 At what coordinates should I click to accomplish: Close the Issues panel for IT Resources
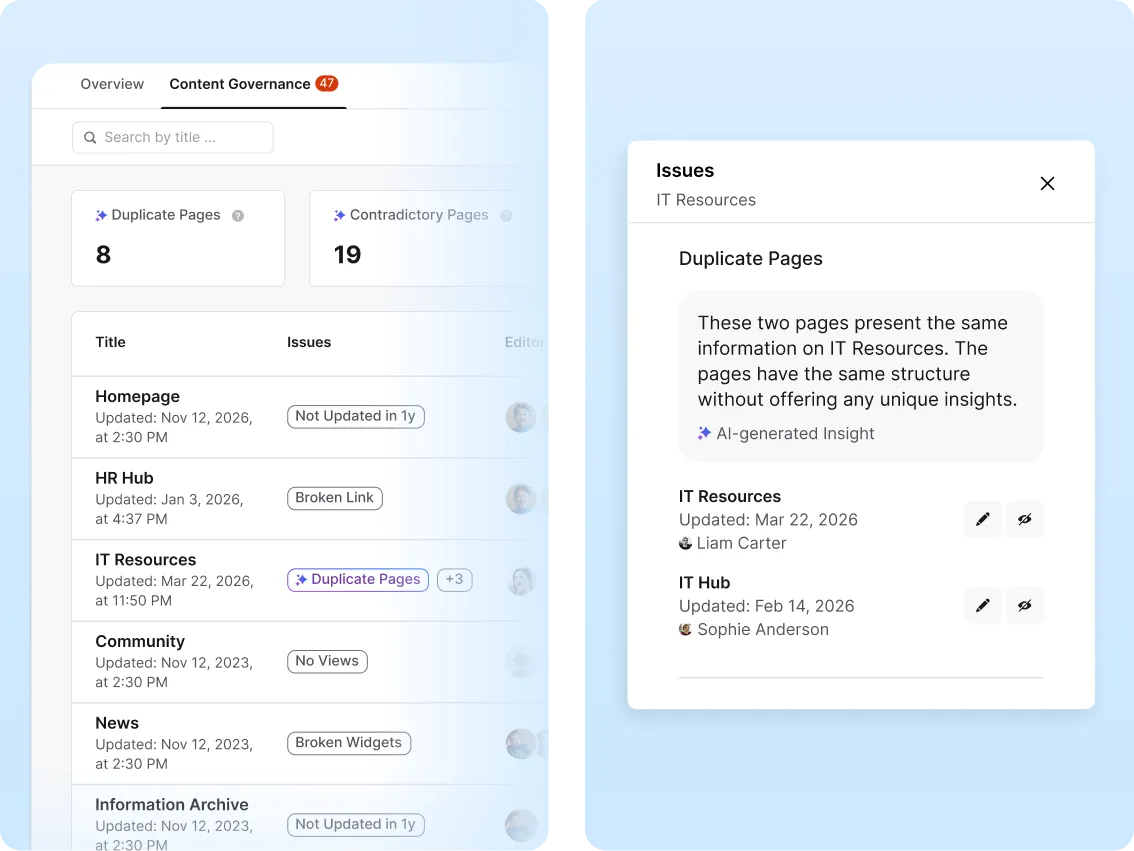click(x=1047, y=183)
